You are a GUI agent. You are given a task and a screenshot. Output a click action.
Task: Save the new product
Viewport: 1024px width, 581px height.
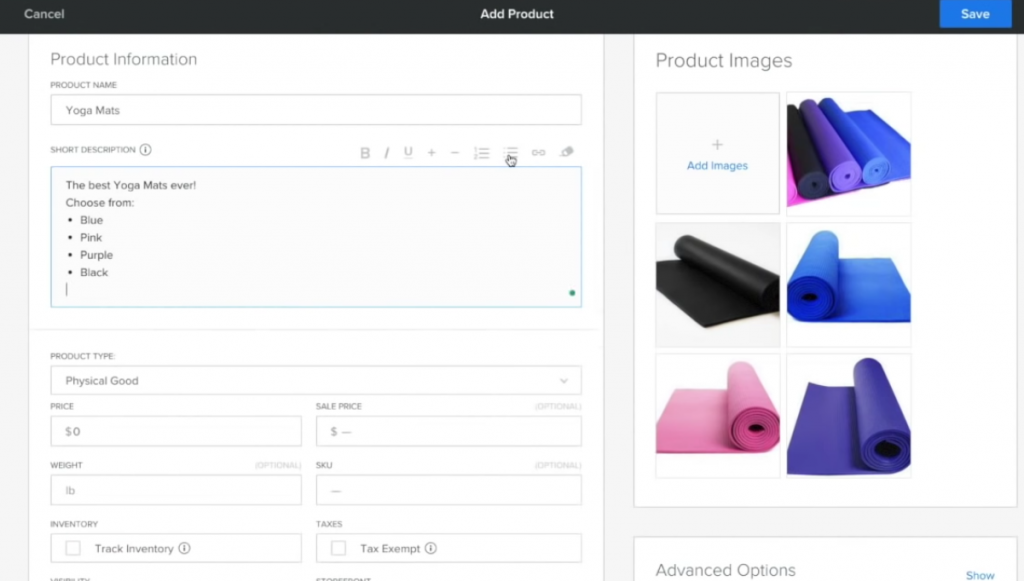point(975,14)
